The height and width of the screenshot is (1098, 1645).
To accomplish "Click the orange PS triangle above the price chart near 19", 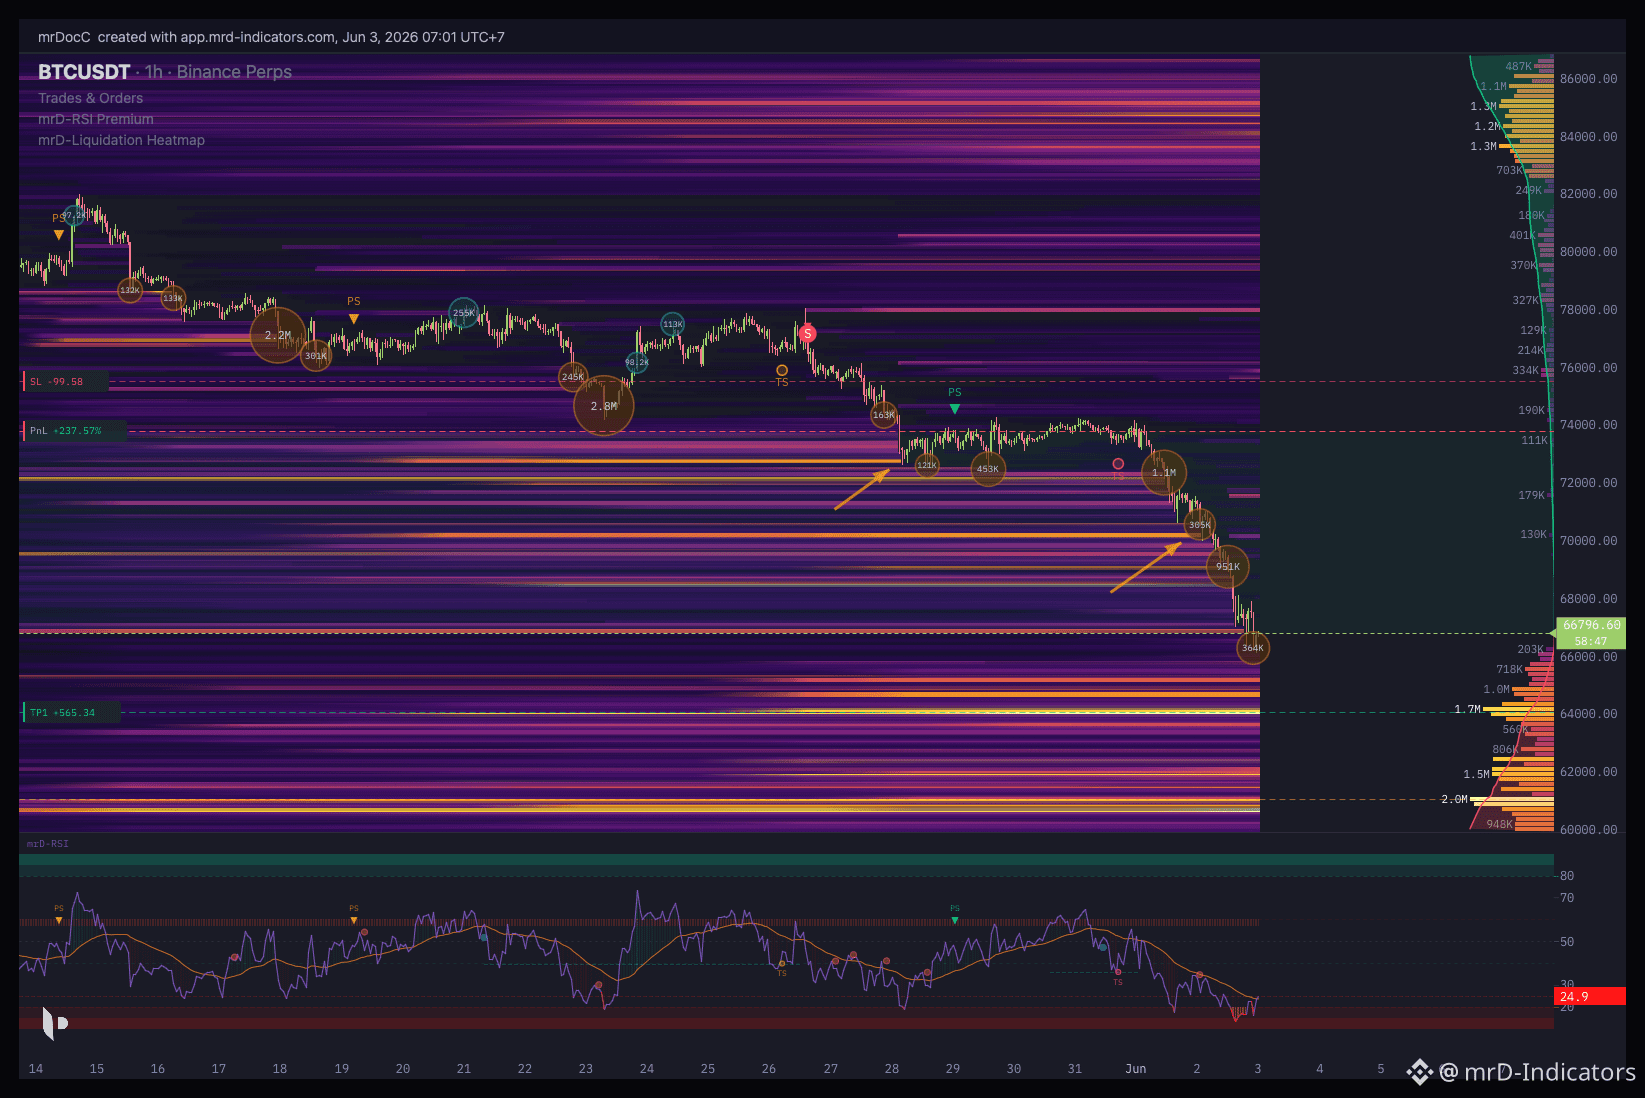I will 354,319.
